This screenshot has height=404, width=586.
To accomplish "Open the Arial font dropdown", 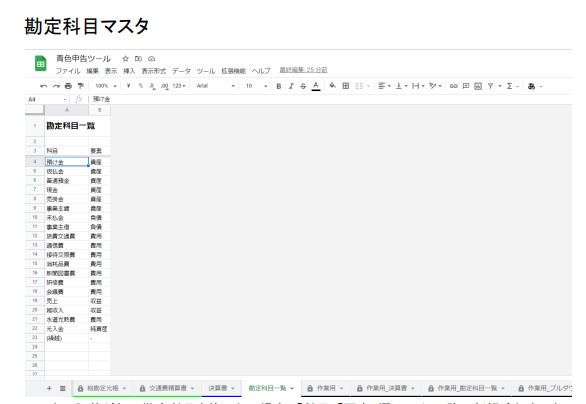I will (216, 86).
